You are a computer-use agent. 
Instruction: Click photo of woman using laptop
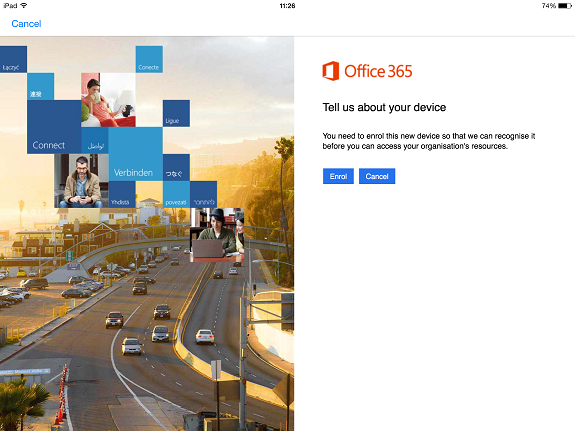pyautogui.click(x=217, y=235)
